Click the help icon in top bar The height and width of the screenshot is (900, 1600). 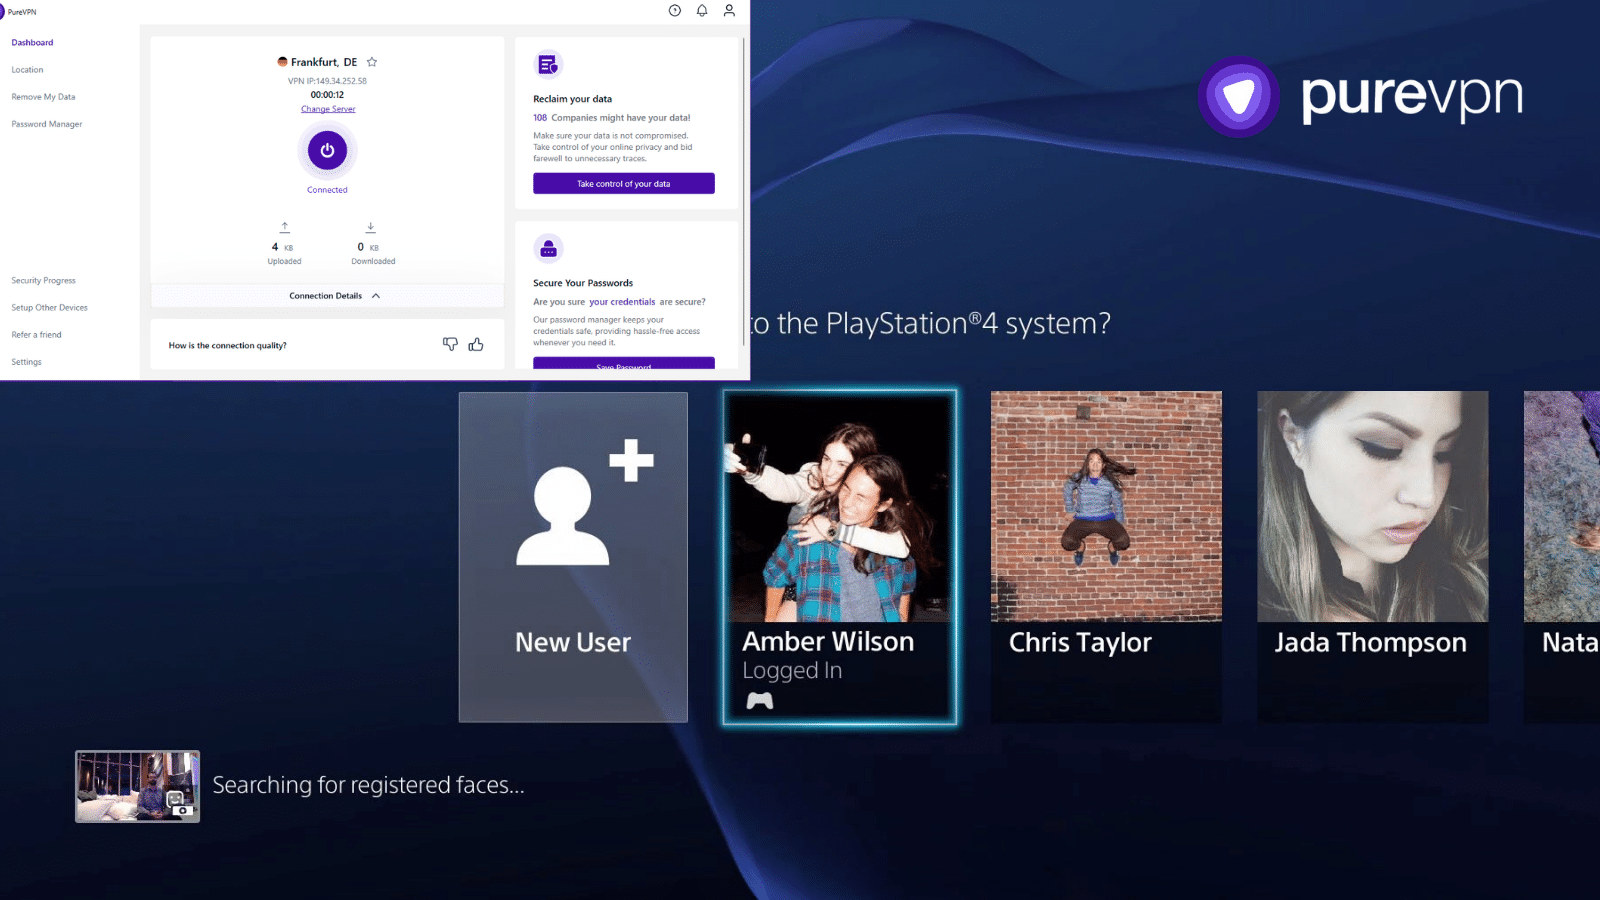pyautogui.click(x=675, y=11)
